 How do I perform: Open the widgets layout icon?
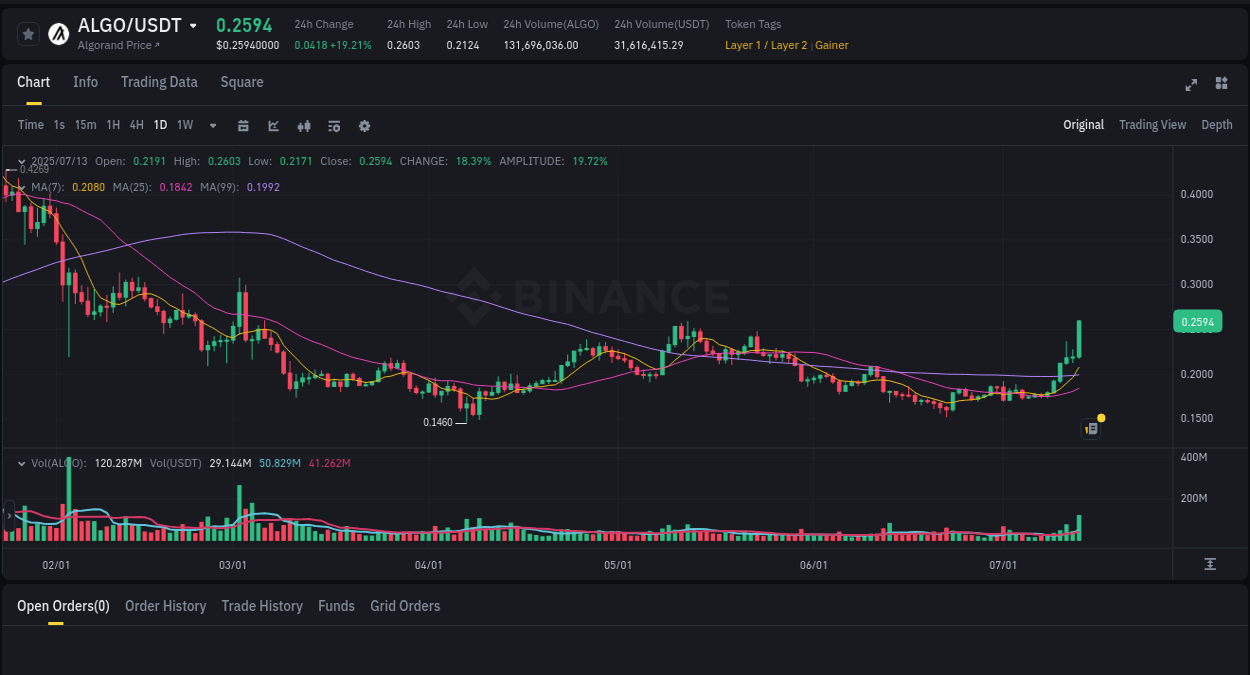coord(1221,85)
